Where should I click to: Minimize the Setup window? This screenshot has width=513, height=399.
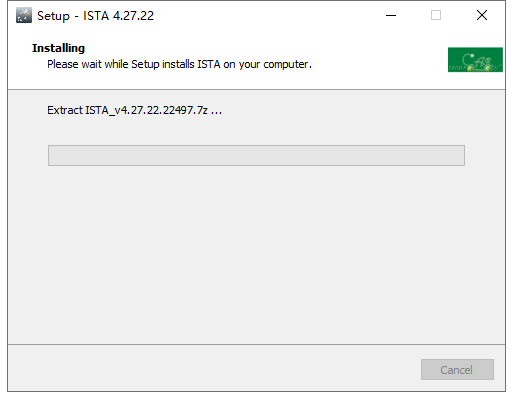(x=391, y=15)
